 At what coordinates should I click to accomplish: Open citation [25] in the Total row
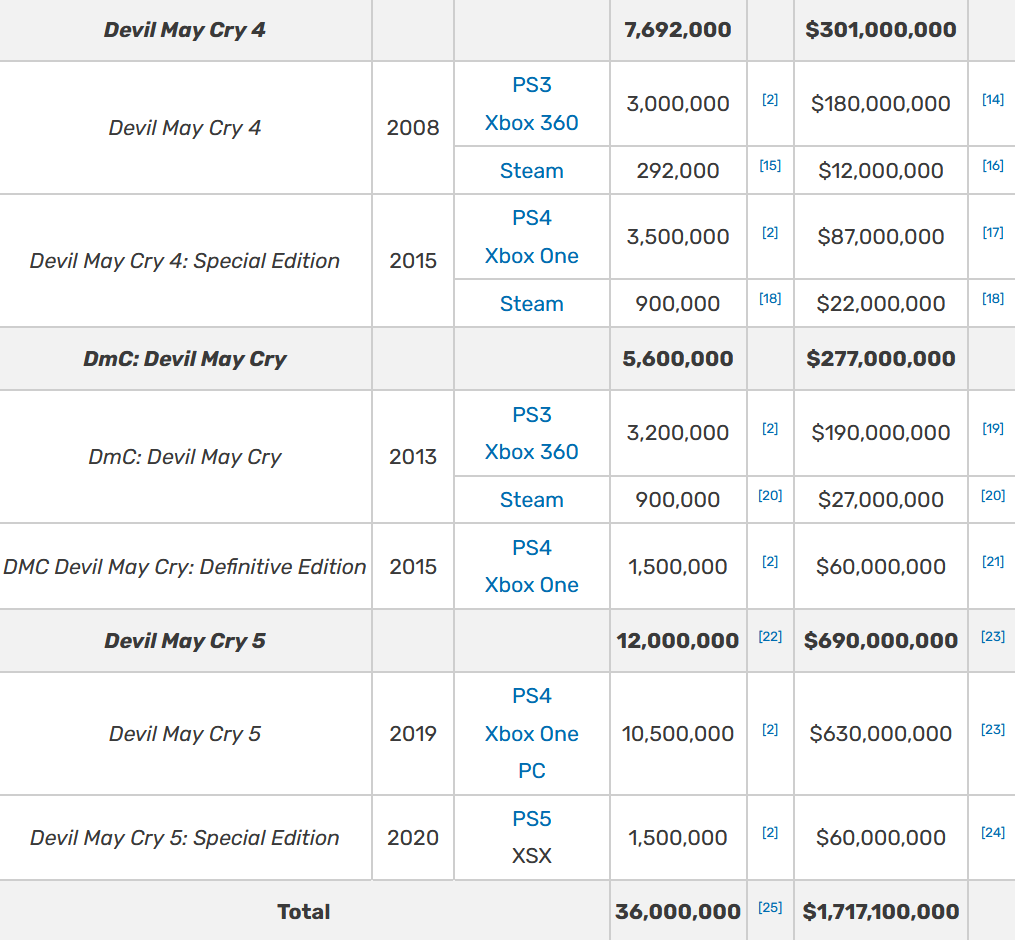[769, 907]
